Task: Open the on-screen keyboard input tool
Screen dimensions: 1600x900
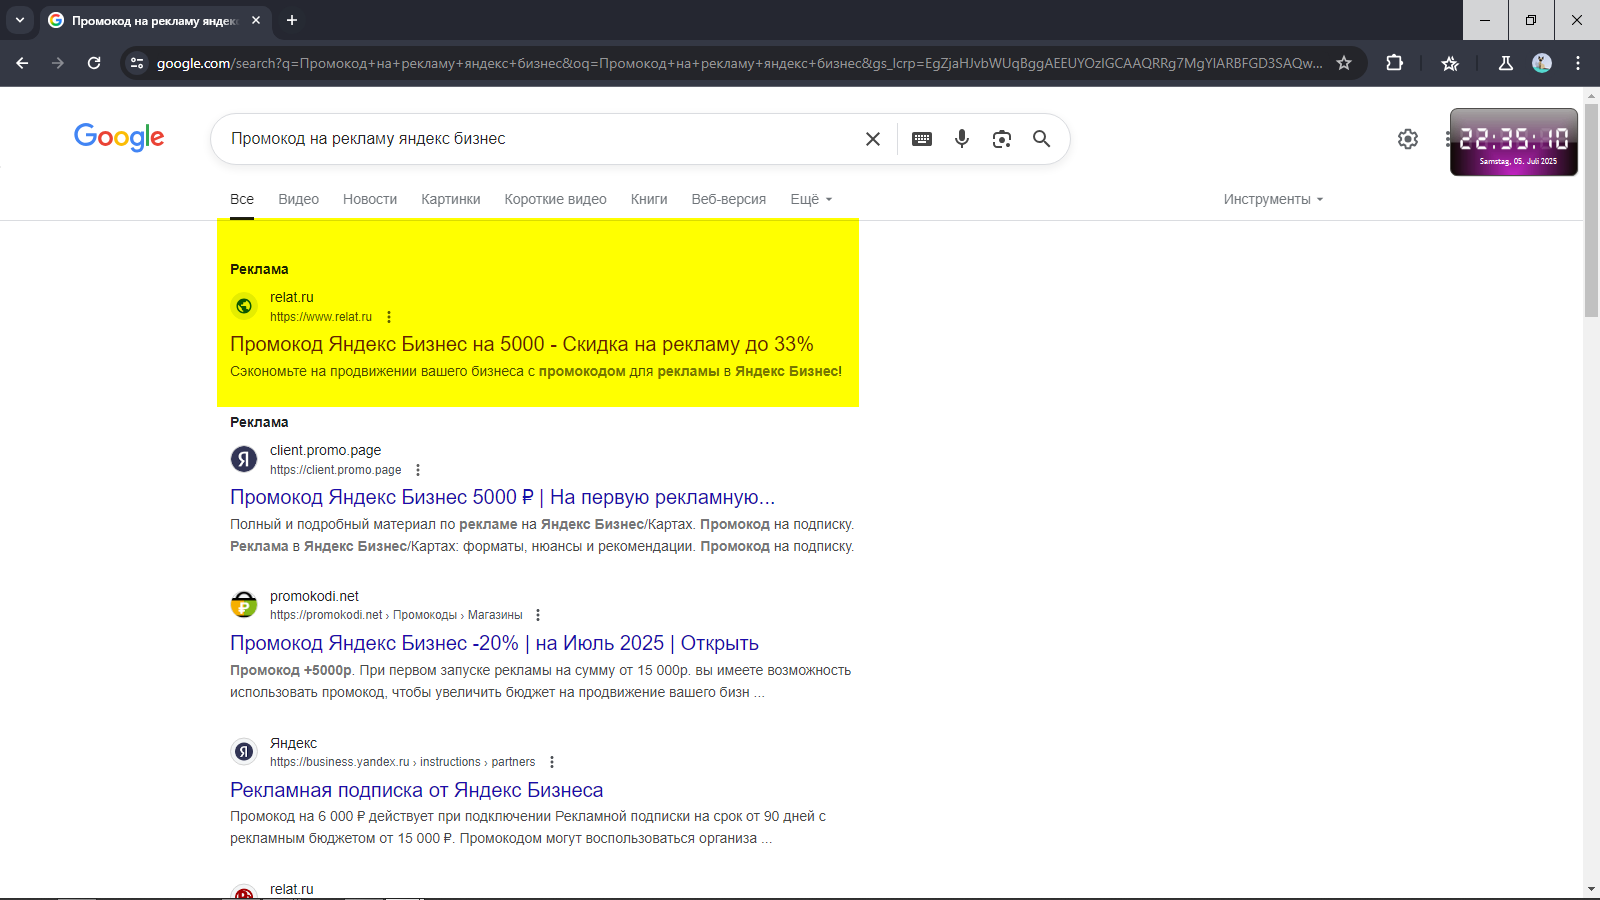Action: pos(922,139)
